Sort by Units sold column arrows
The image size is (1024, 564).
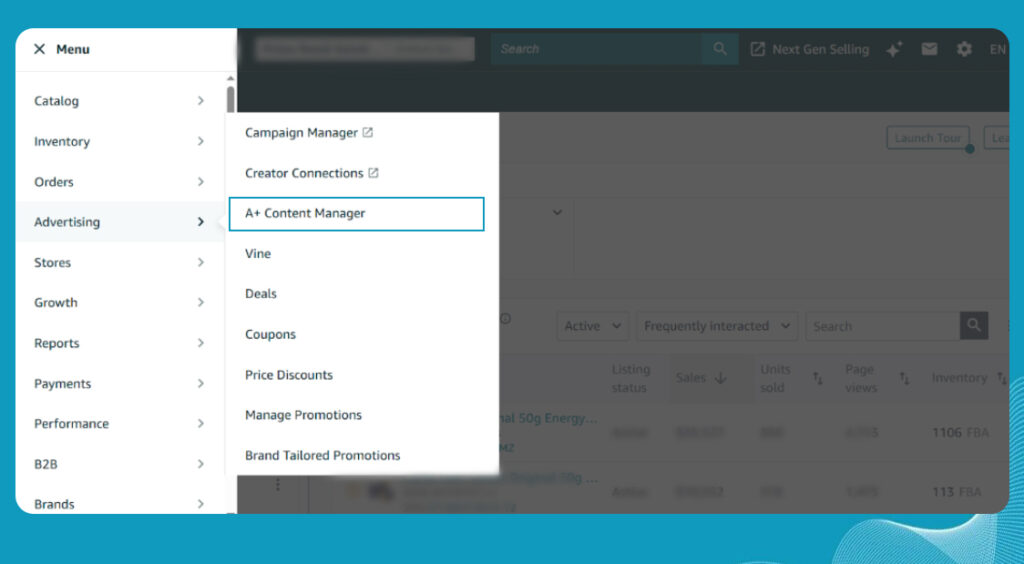click(817, 378)
